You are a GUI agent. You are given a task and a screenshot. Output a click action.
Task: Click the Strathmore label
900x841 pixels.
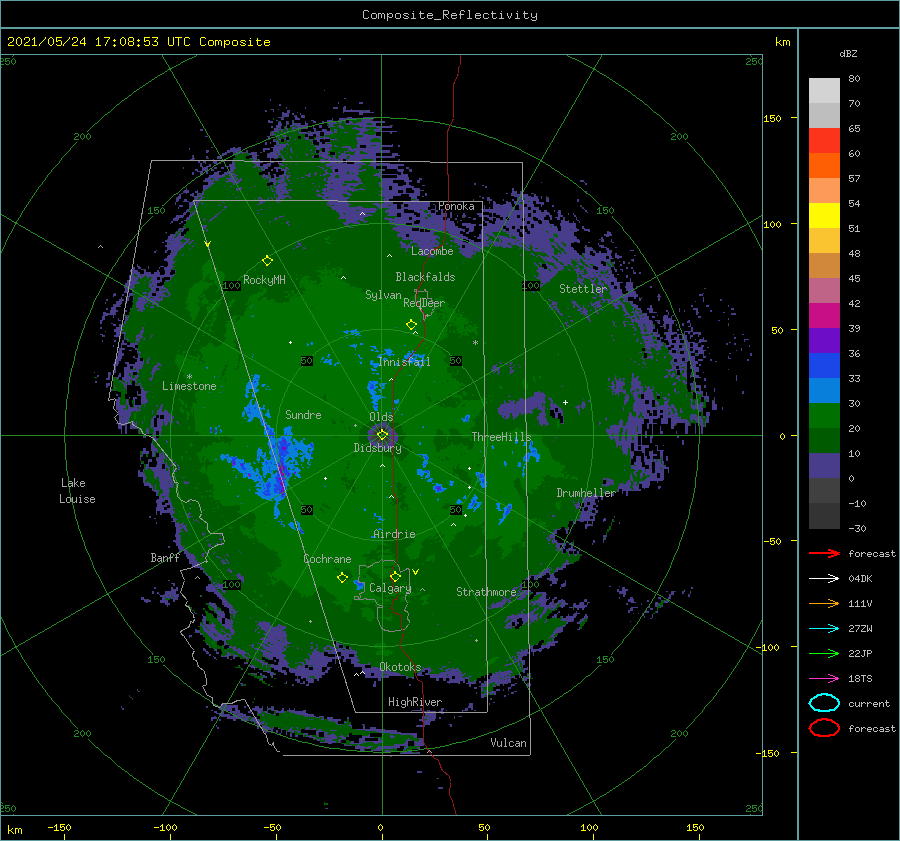[486, 592]
